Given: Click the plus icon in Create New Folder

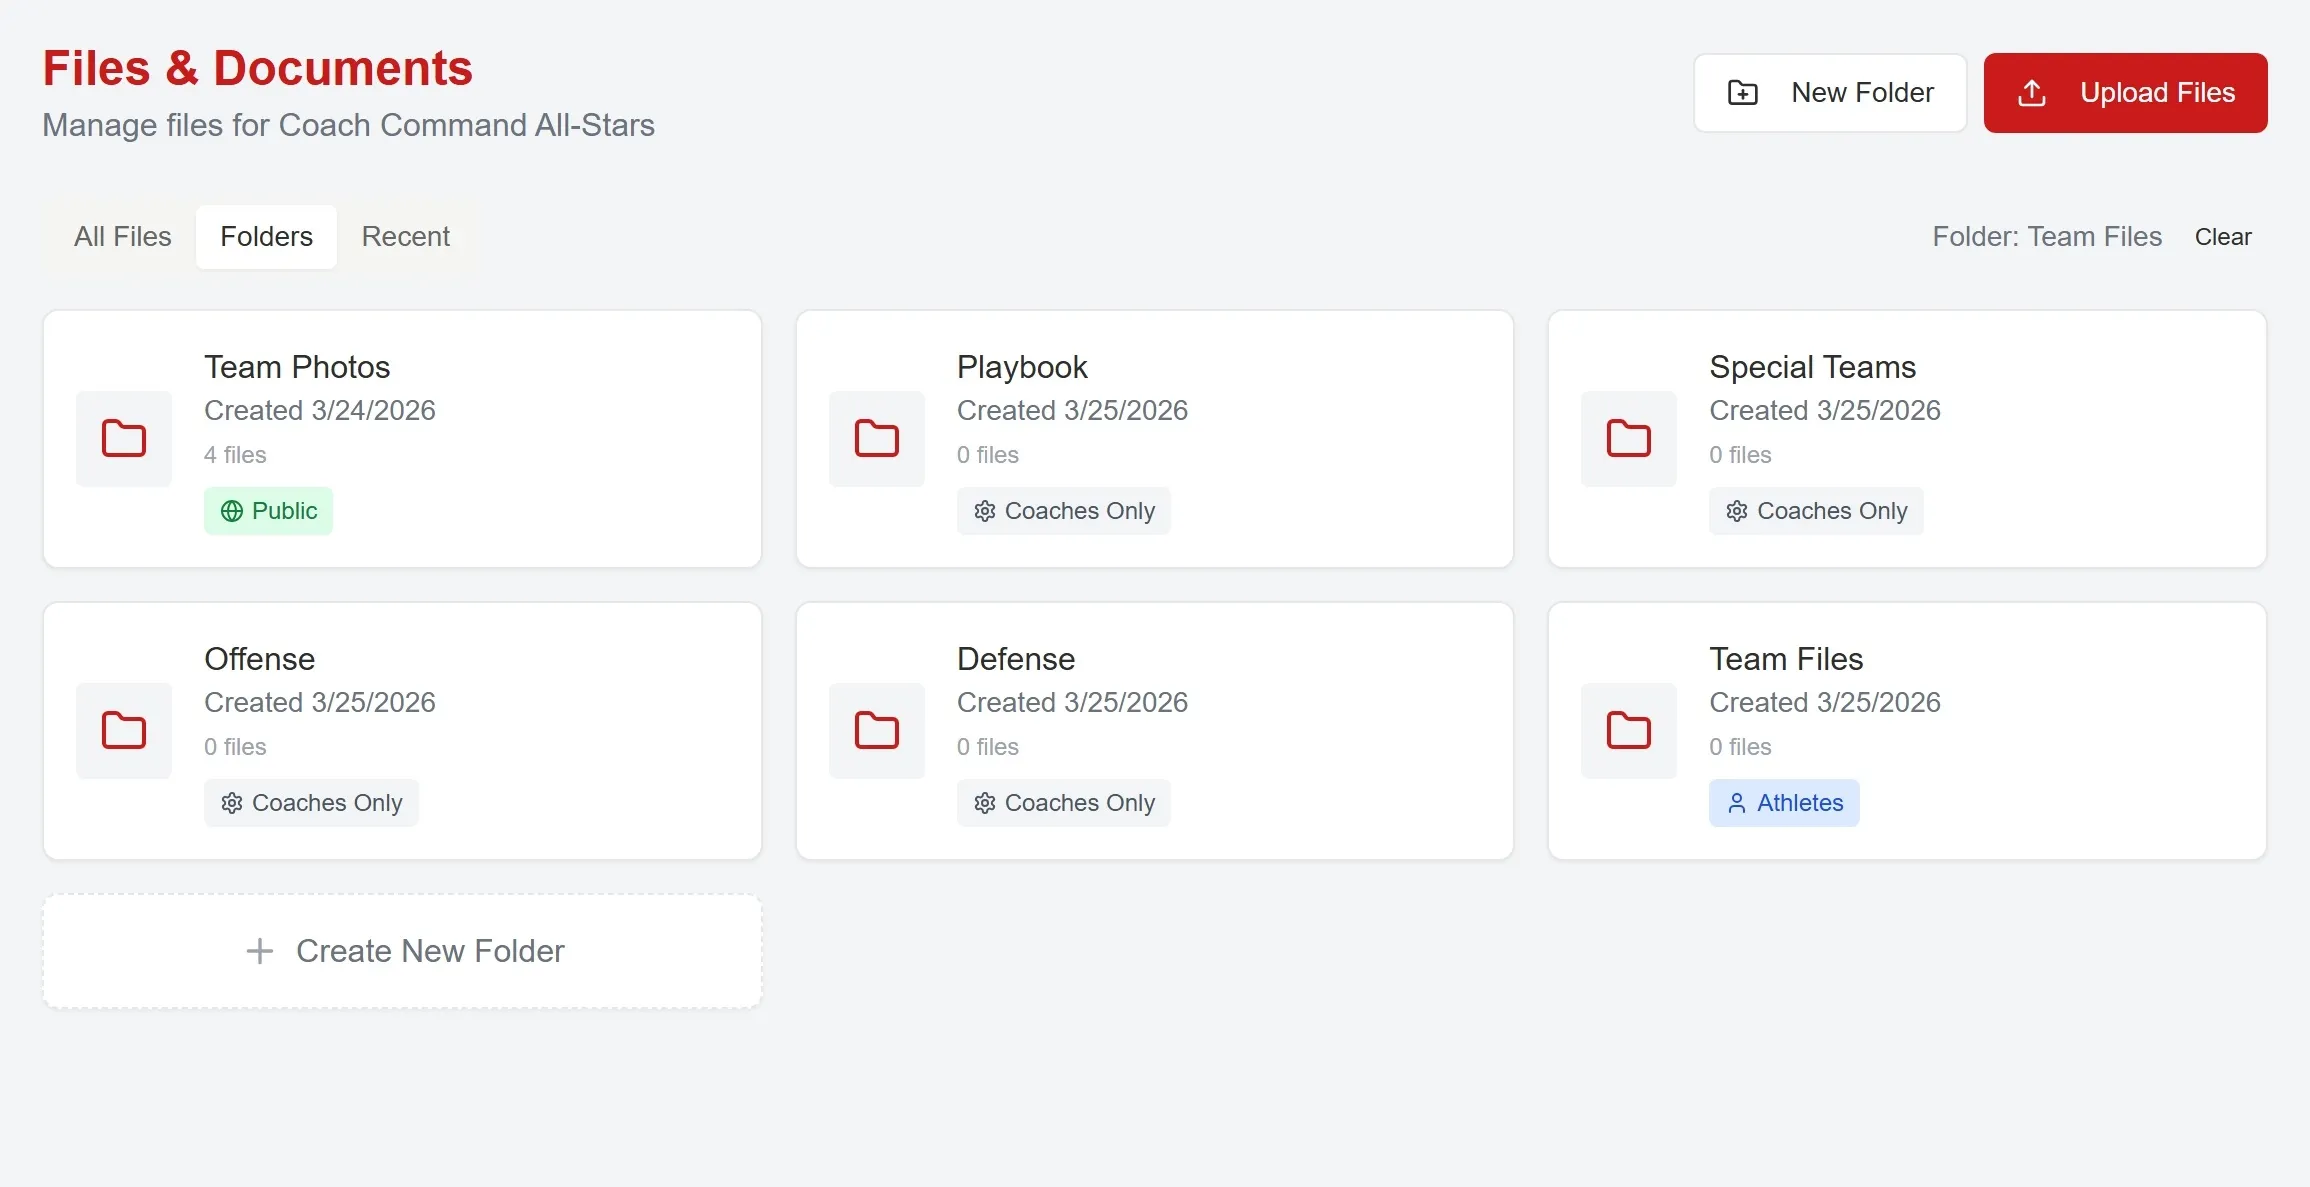Looking at the screenshot, I should [260, 951].
